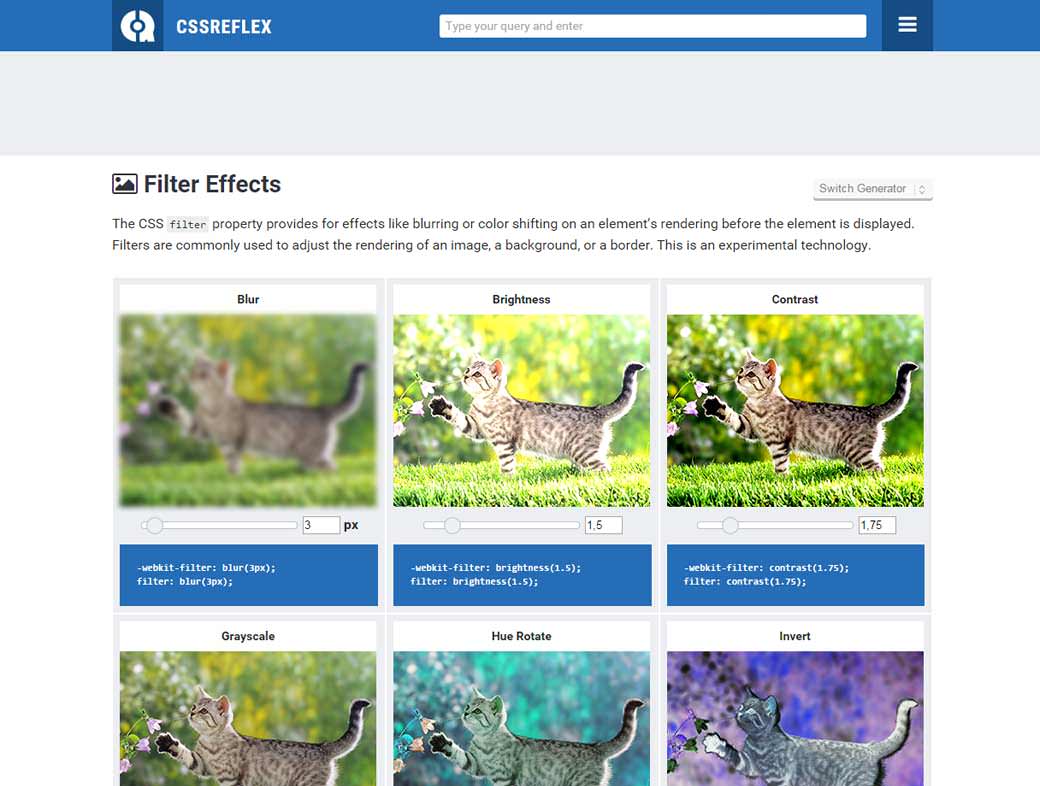Click the picture icon beside Filter Effects heading

pyautogui.click(x=123, y=183)
